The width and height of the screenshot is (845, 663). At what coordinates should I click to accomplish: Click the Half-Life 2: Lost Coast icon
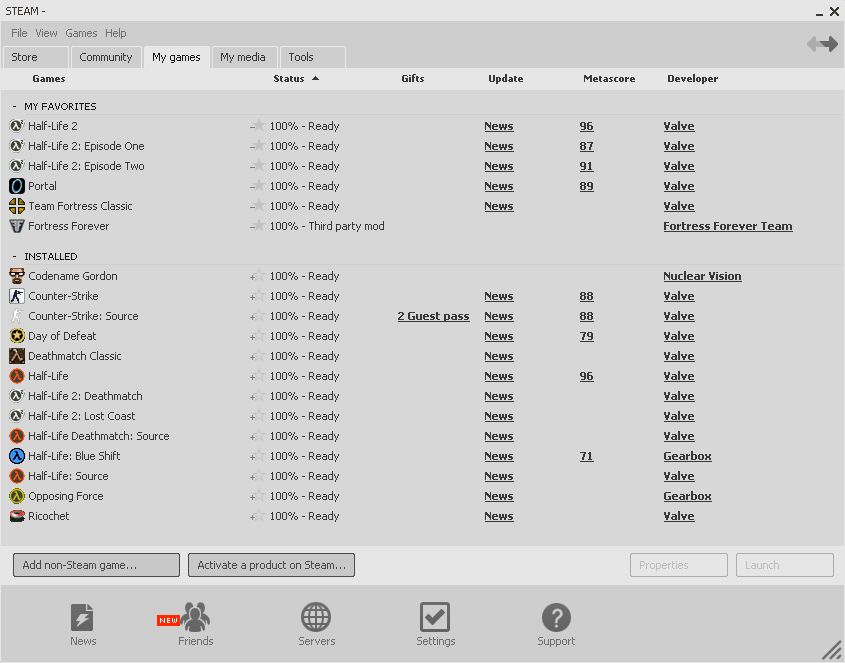pos(17,416)
